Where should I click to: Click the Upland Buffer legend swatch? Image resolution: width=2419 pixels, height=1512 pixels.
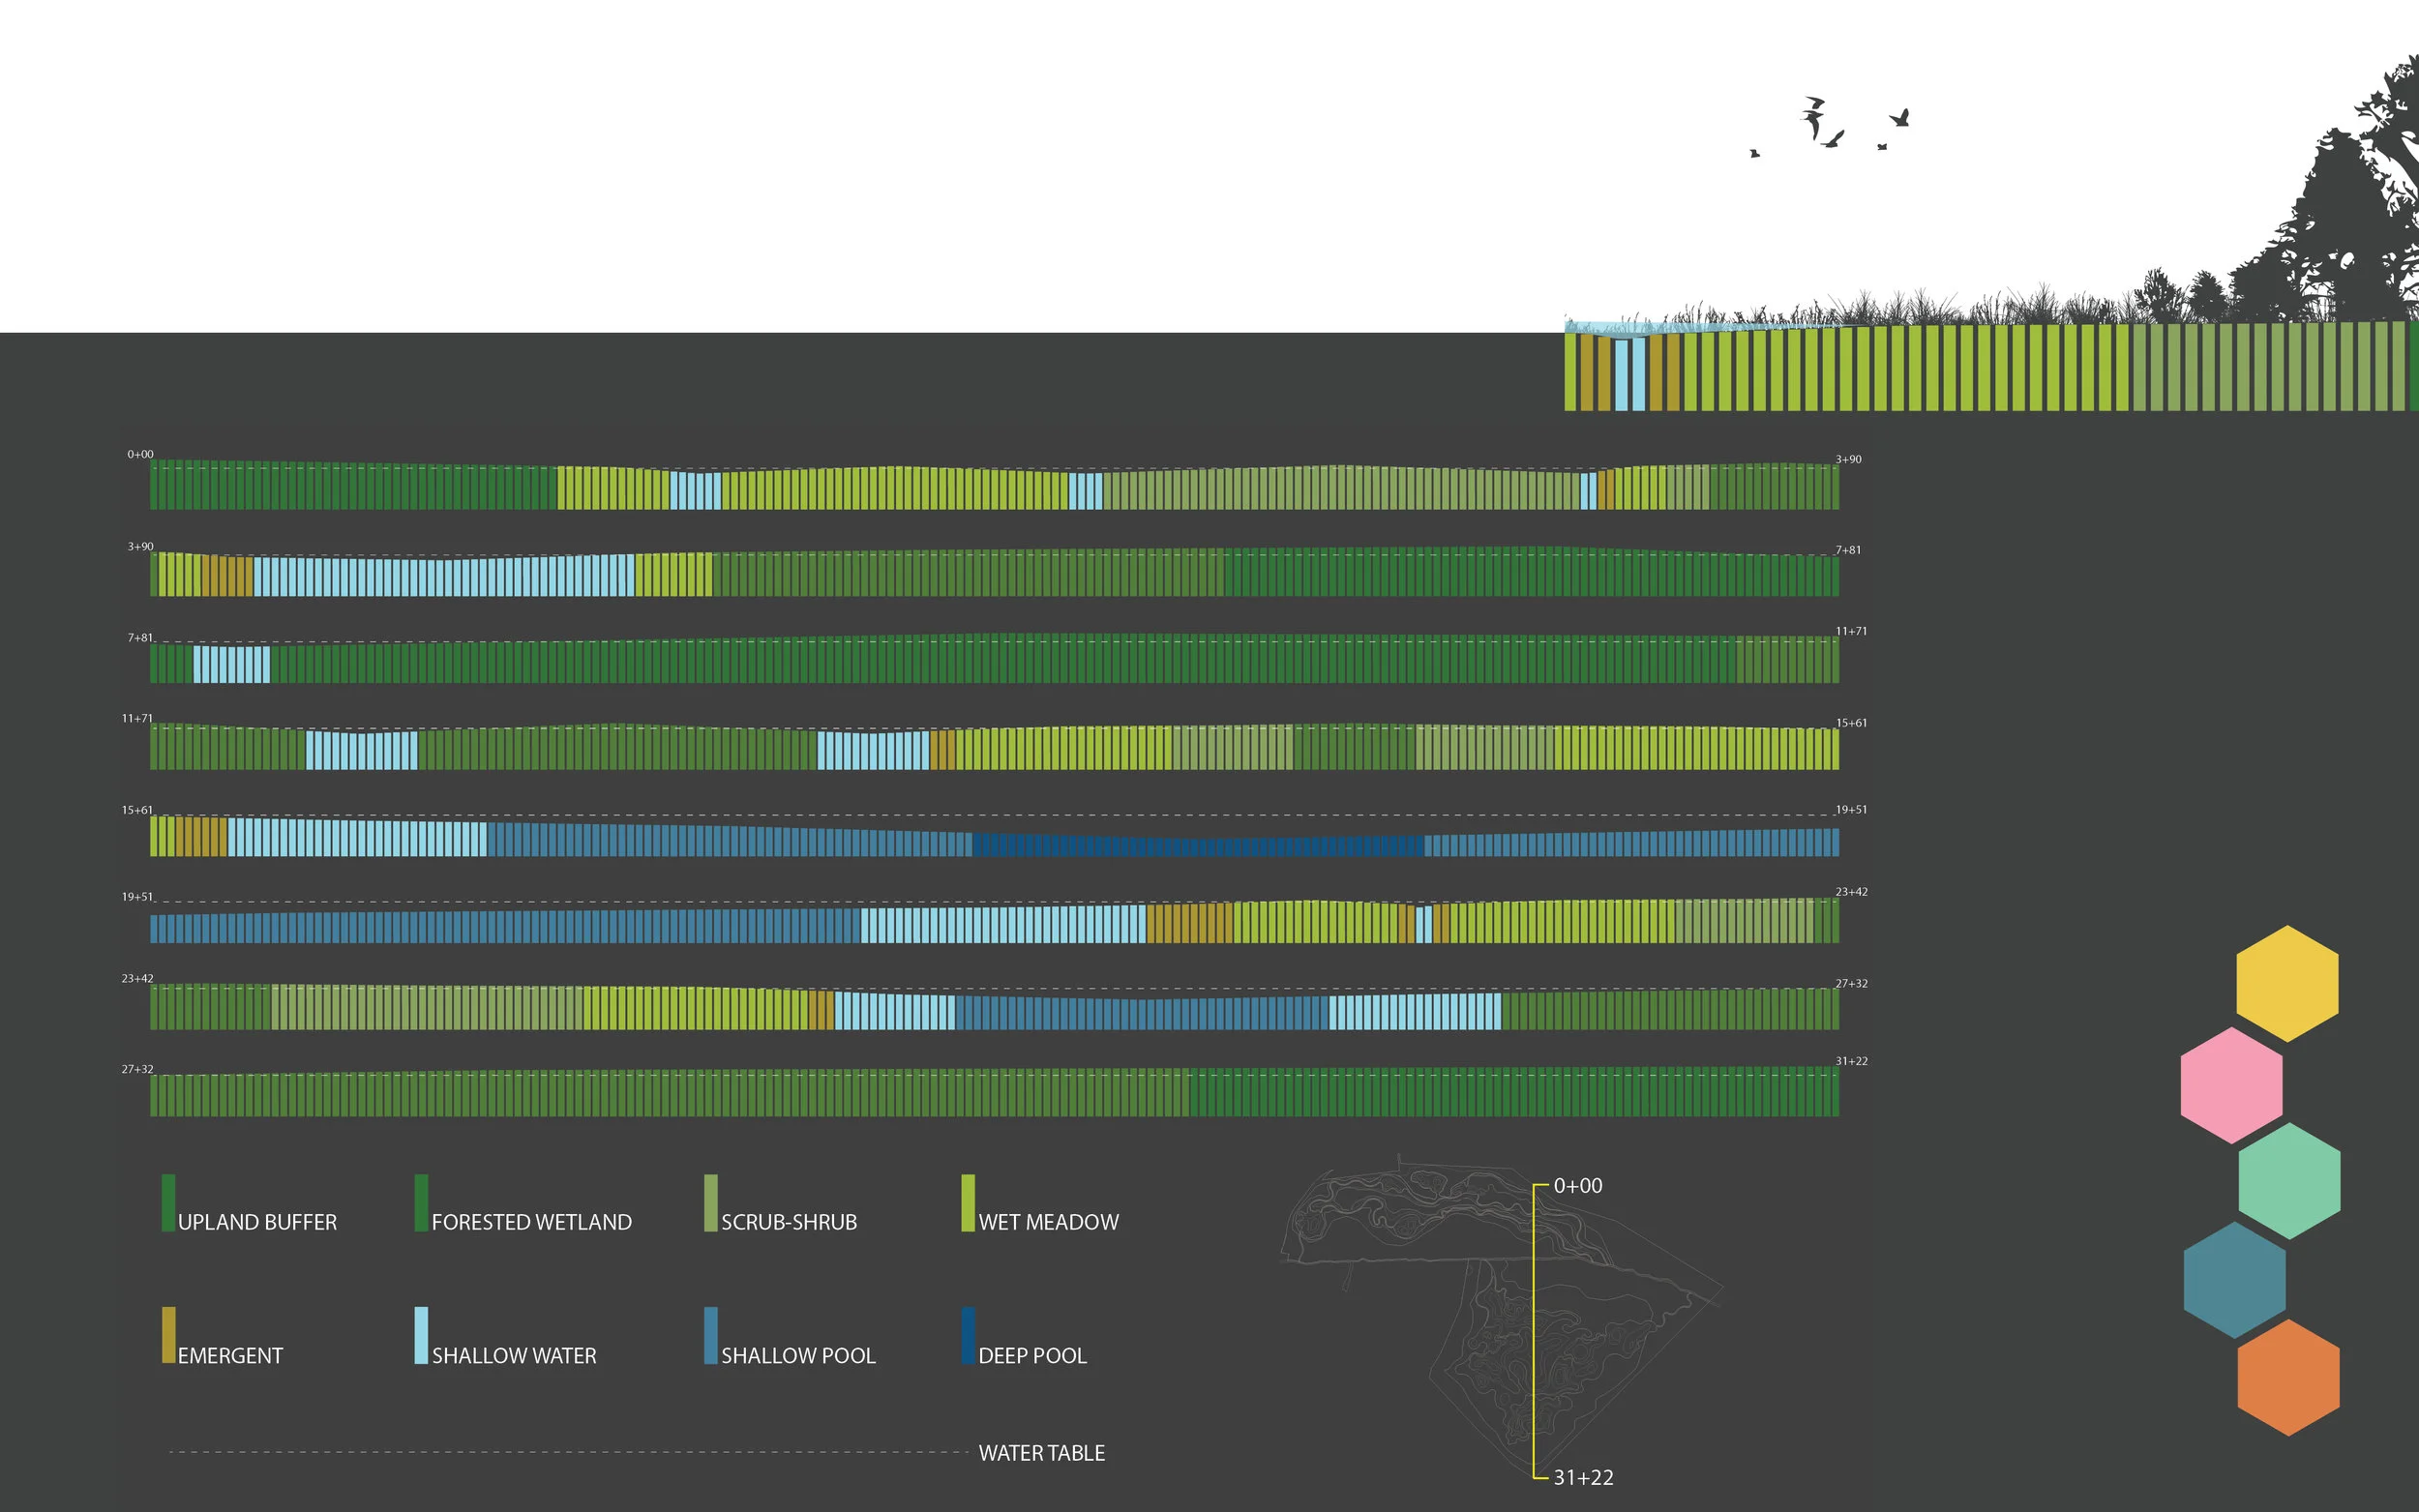(168, 1202)
